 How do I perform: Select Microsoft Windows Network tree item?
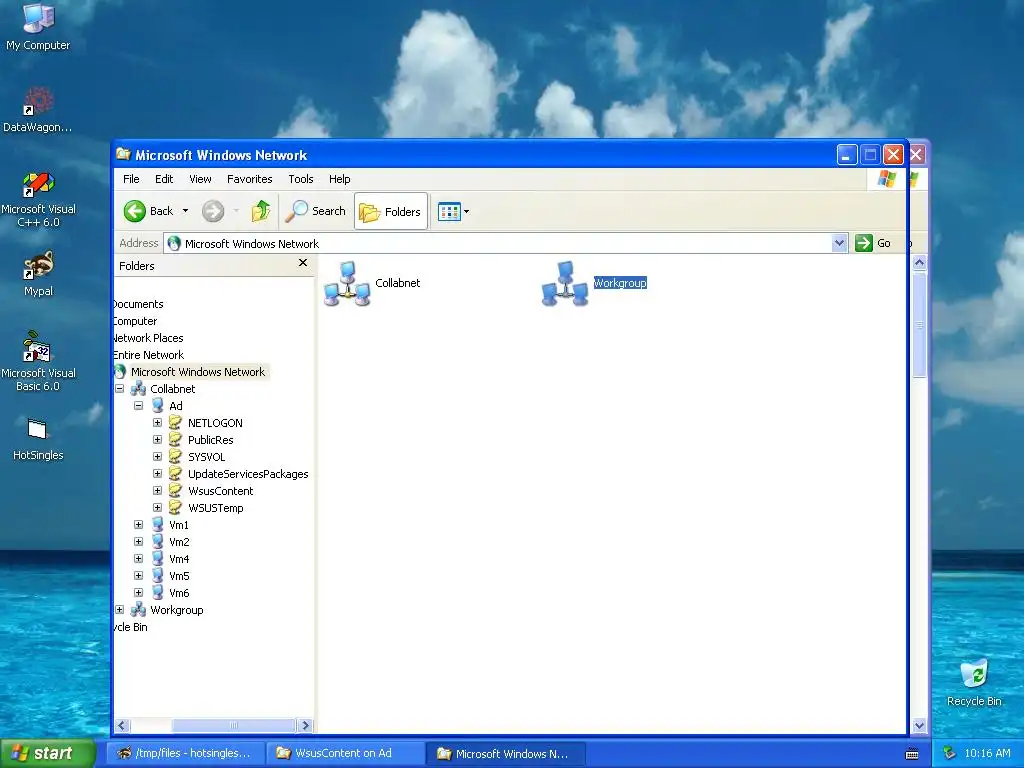(x=197, y=372)
